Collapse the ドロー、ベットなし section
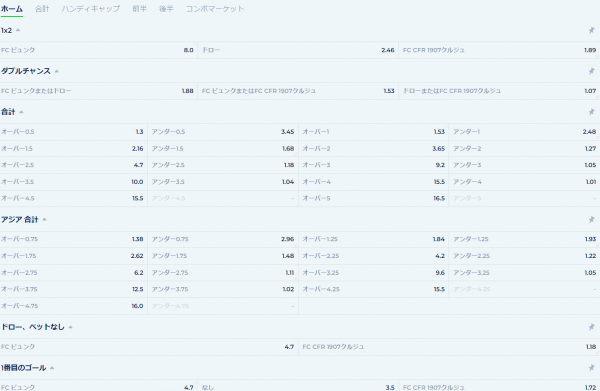 tap(70, 327)
